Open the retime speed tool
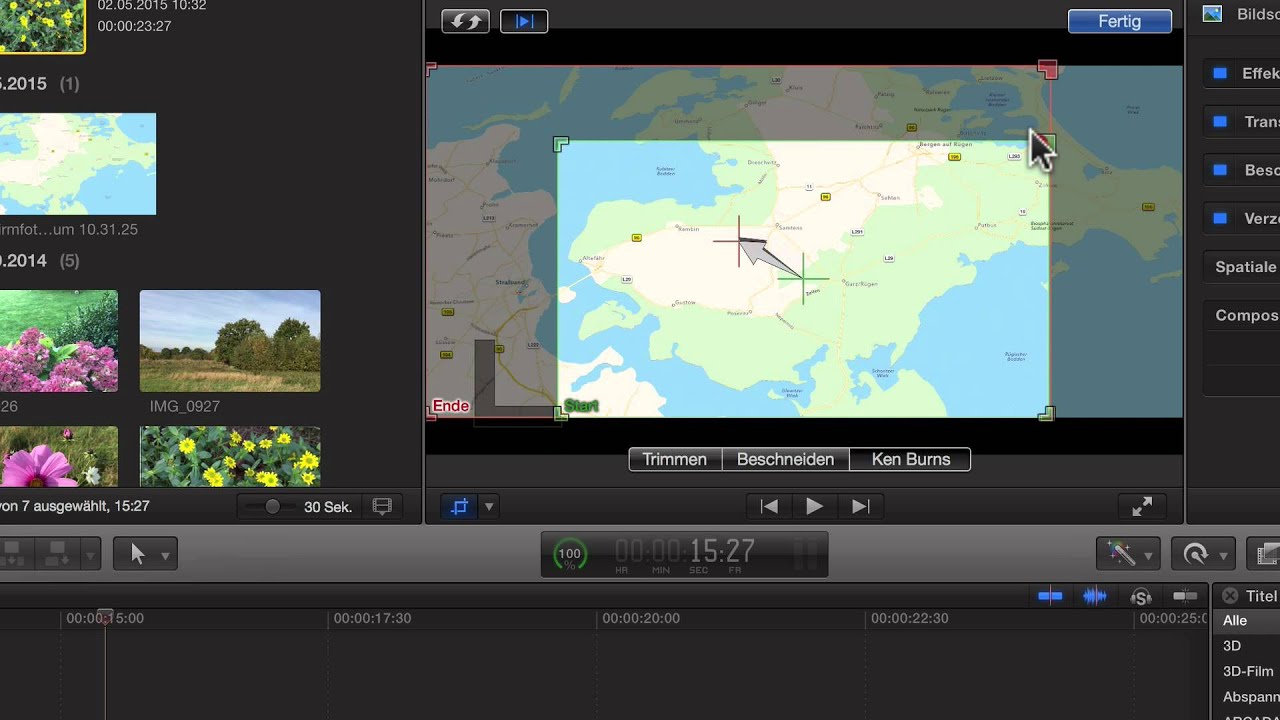Image resolution: width=1280 pixels, height=720 pixels. (x=1196, y=554)
